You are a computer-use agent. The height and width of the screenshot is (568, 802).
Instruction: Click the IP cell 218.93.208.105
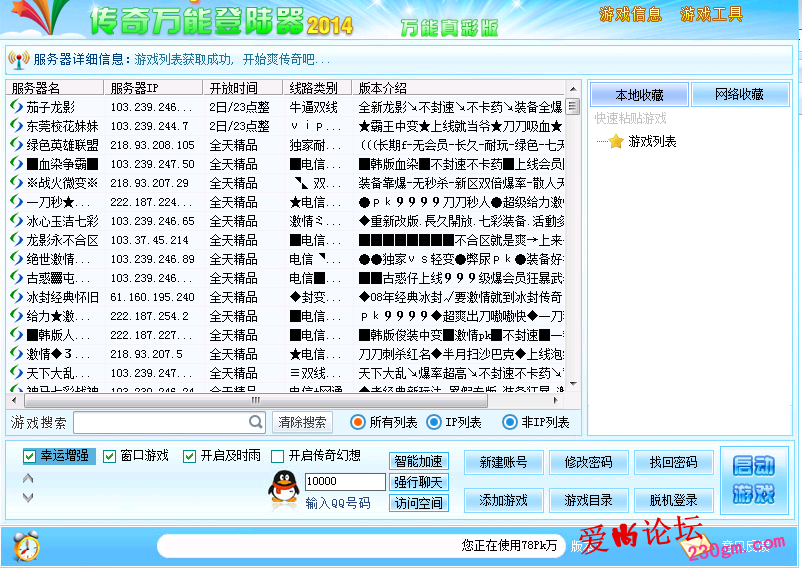tap(152, 145)
